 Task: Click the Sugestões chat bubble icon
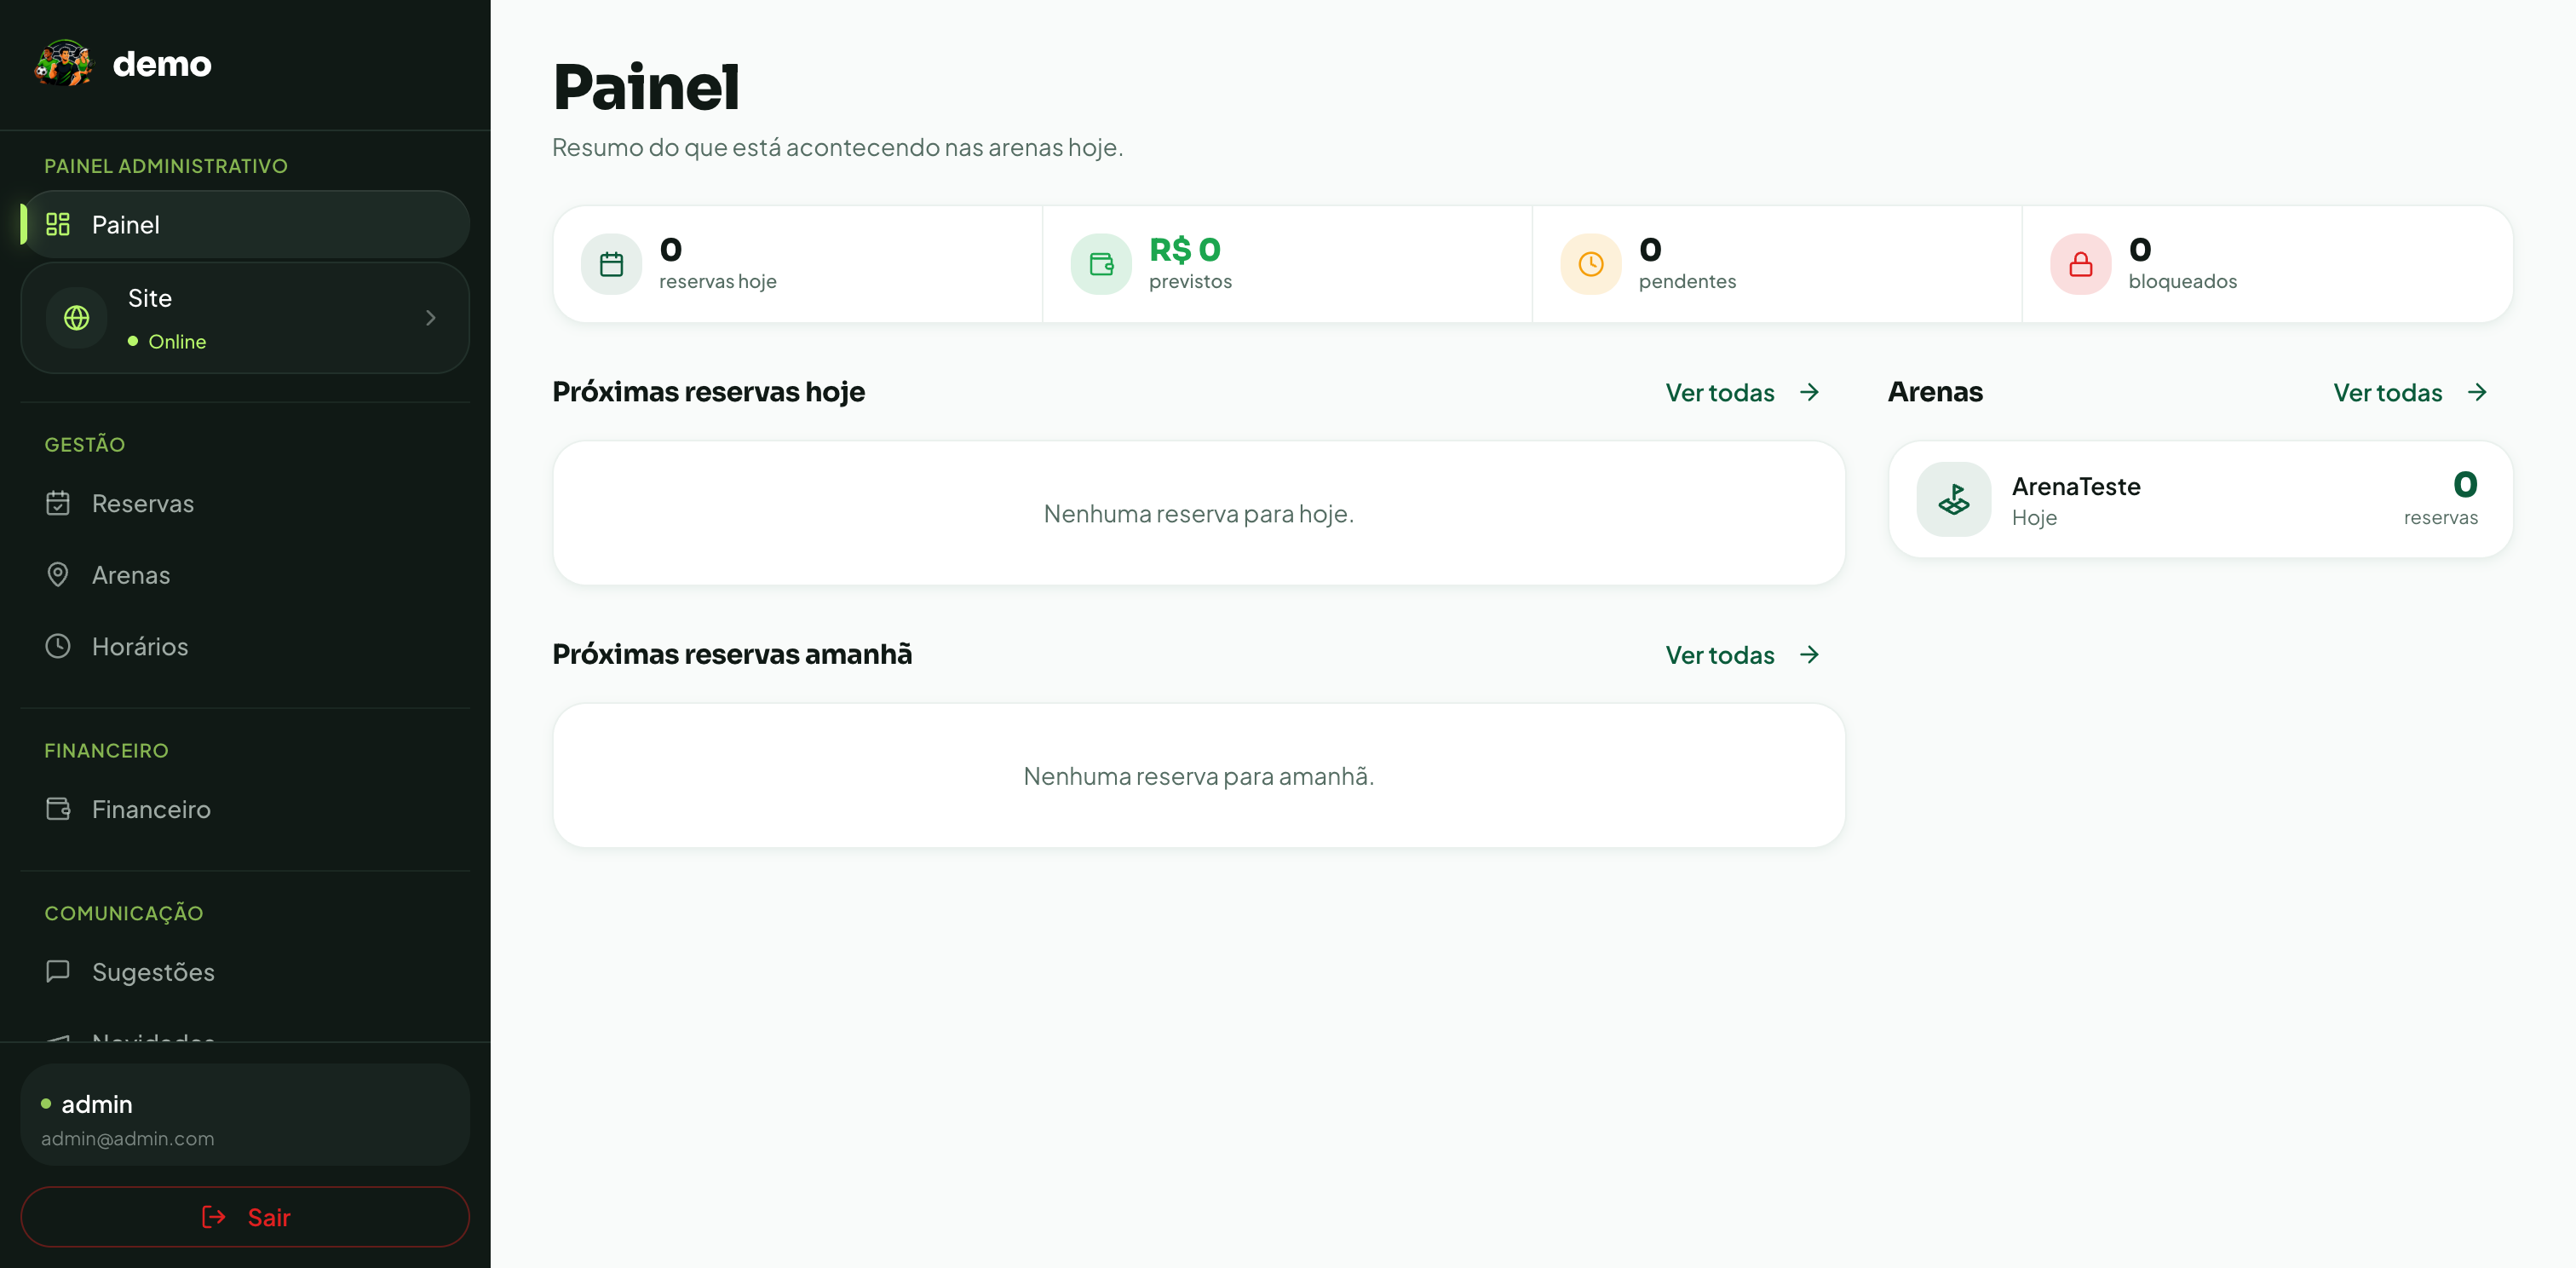(58, 971)
